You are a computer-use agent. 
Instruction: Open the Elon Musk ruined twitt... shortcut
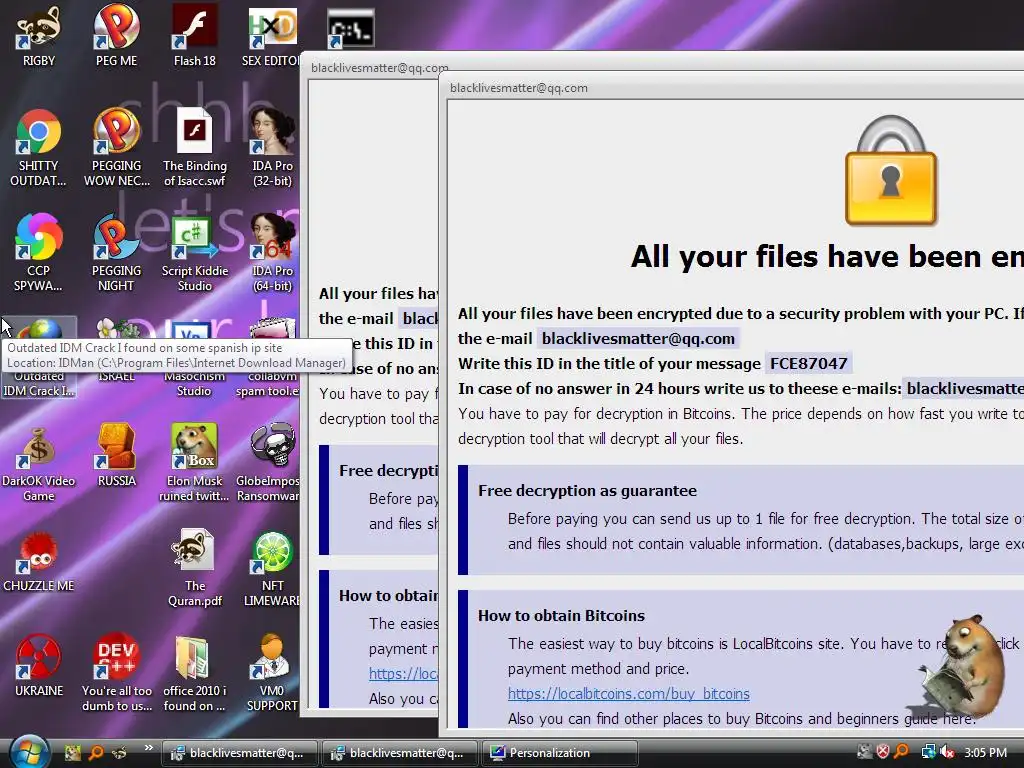pyautogui.click(x=195, y=462)
